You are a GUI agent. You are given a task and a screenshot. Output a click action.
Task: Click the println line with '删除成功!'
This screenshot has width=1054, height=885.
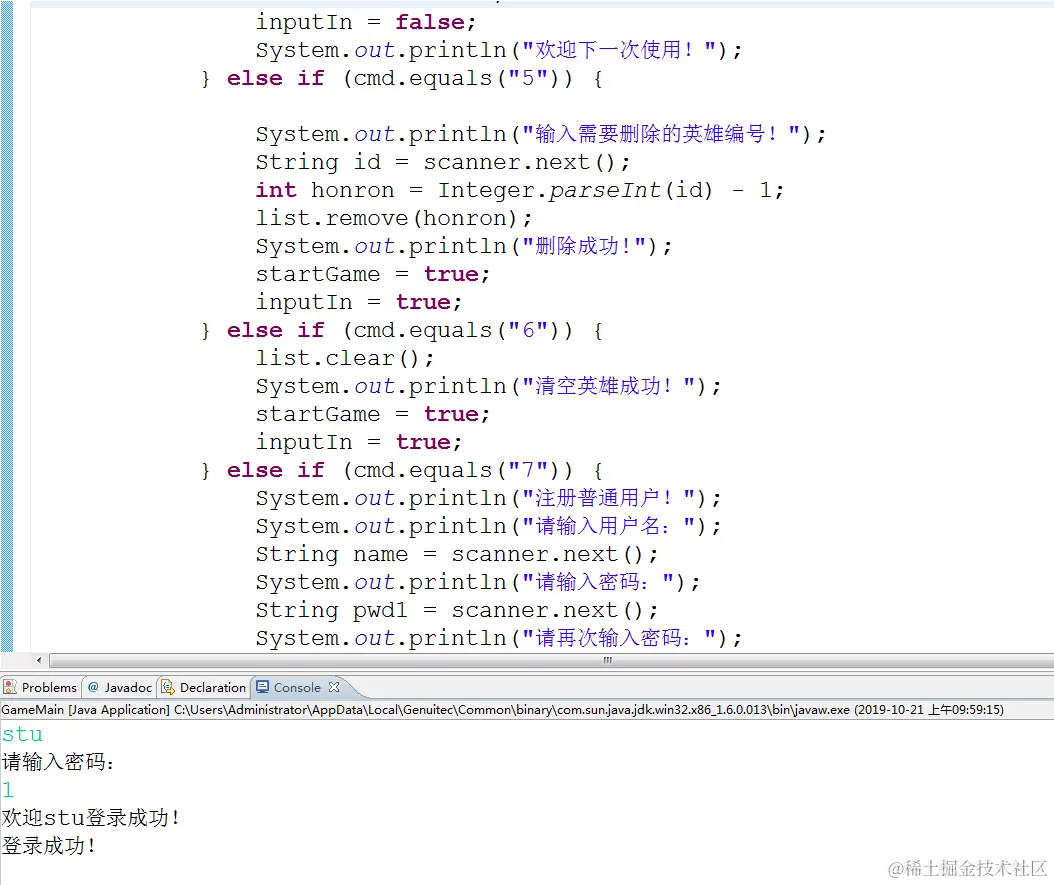pos(464,246)
